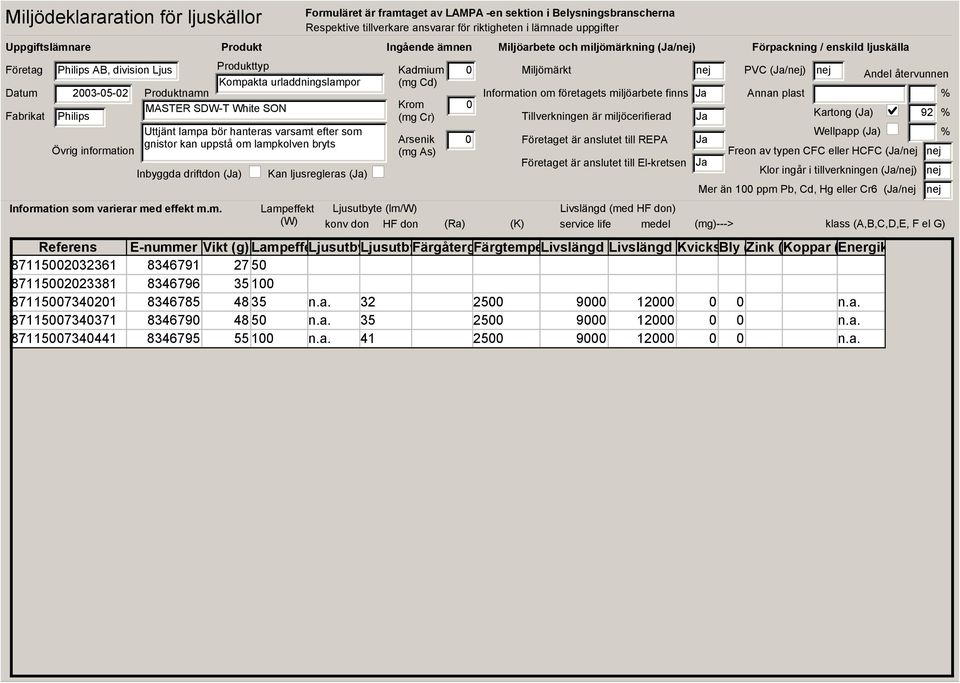The image size is (960, 683).
Task: Select the Annan plast percentage field
Action: click(923, 94)
